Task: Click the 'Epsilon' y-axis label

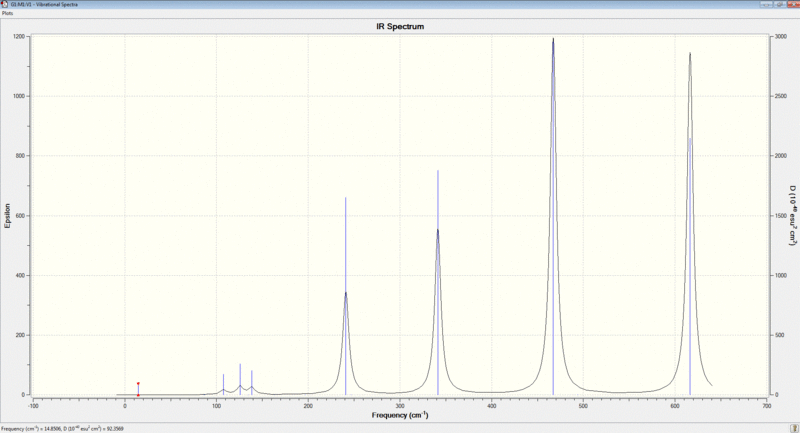Action: click(x=7, y=216)
